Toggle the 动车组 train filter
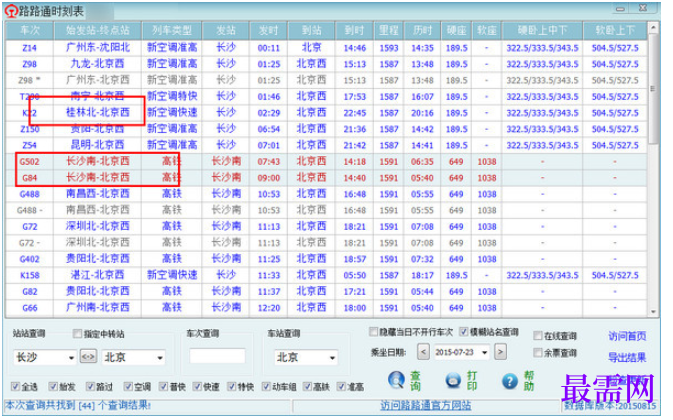 [x=267, y=387]
